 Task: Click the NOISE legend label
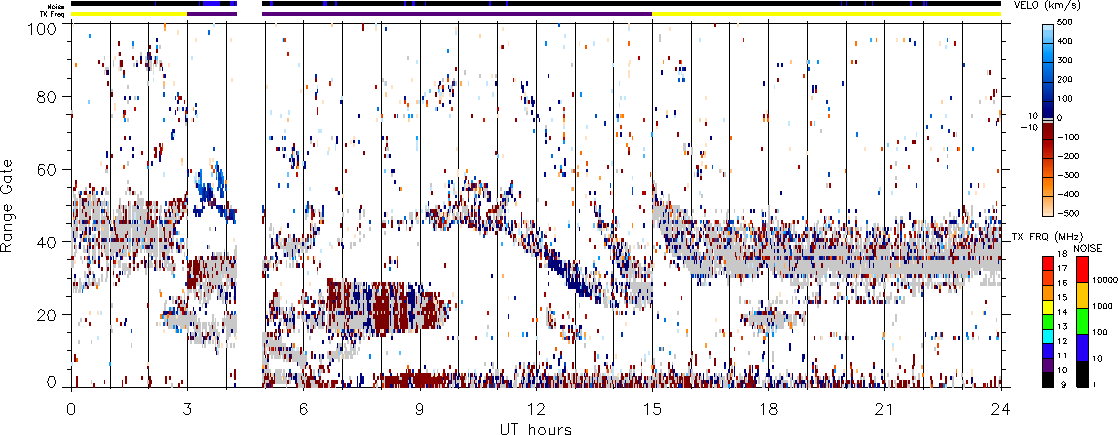point(1088,247)
